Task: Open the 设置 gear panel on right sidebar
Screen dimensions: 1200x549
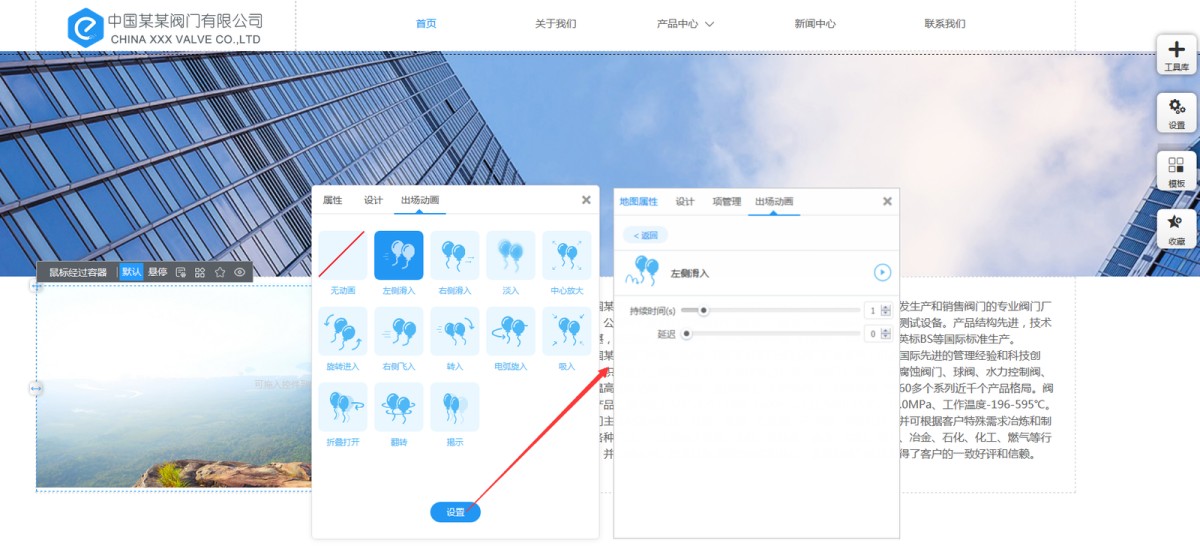Action: tap(1176, 114)
